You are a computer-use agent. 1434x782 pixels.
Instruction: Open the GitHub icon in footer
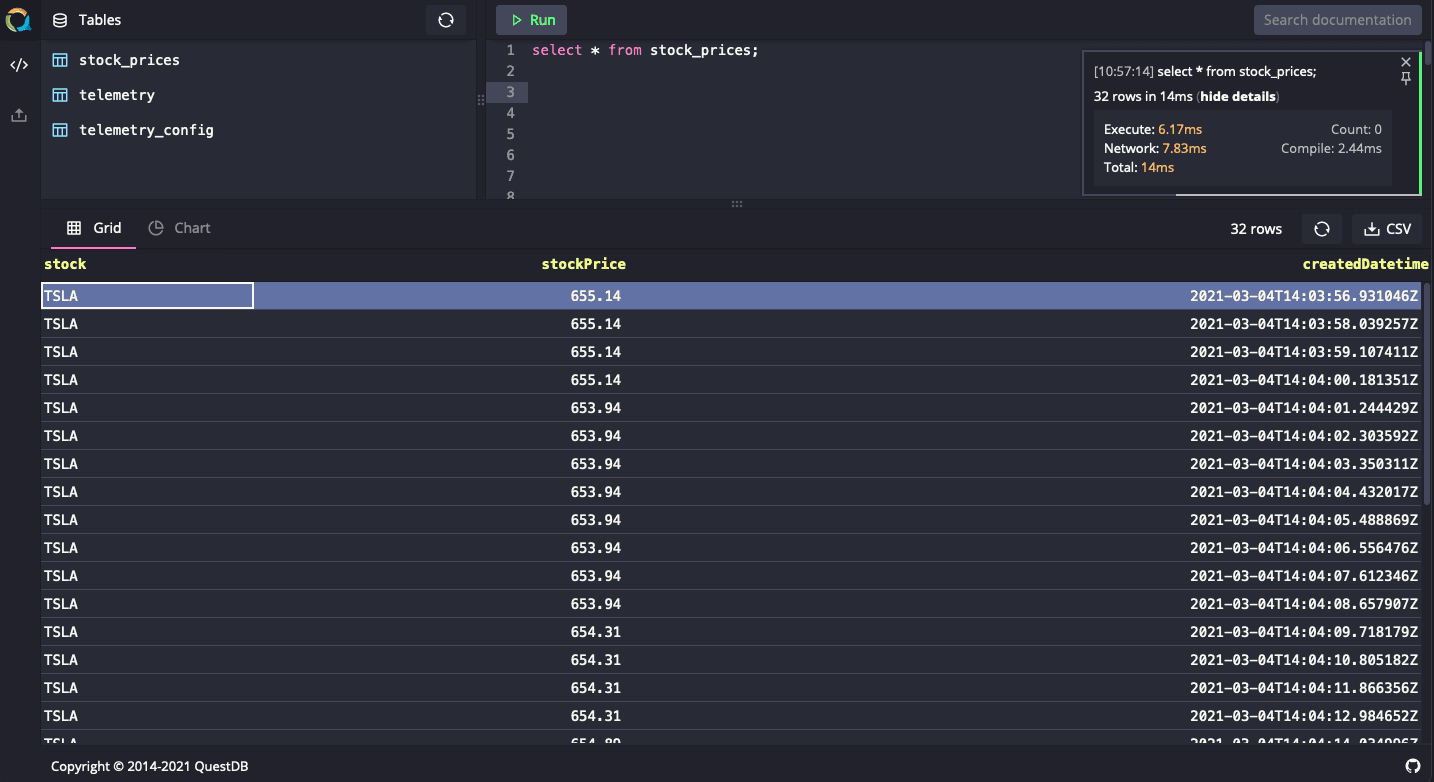[1412, 766]
